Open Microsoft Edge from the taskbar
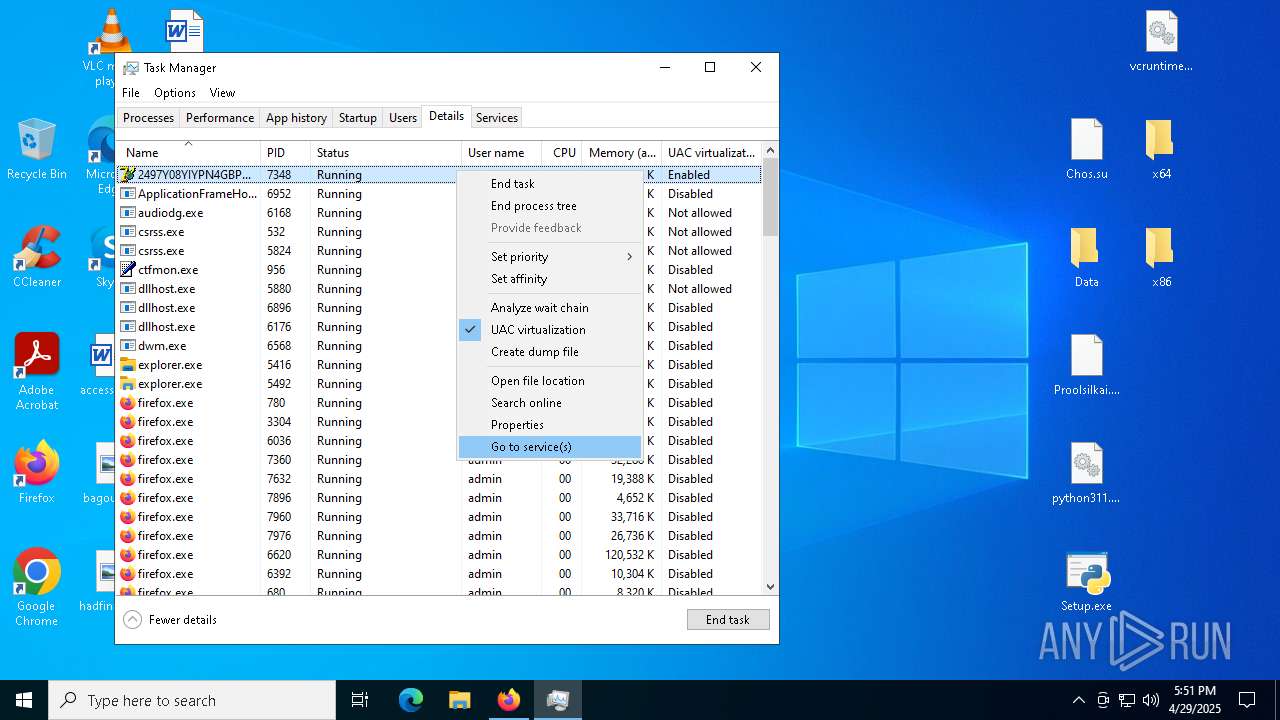This screenshot has height=720, width=1280. point(411,700)
